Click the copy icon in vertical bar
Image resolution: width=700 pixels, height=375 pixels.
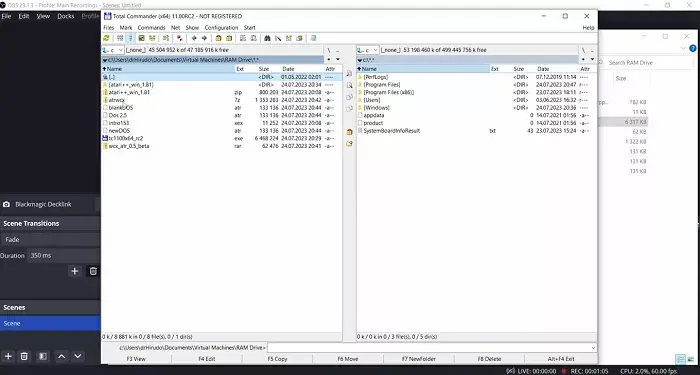tap(349, 96)
